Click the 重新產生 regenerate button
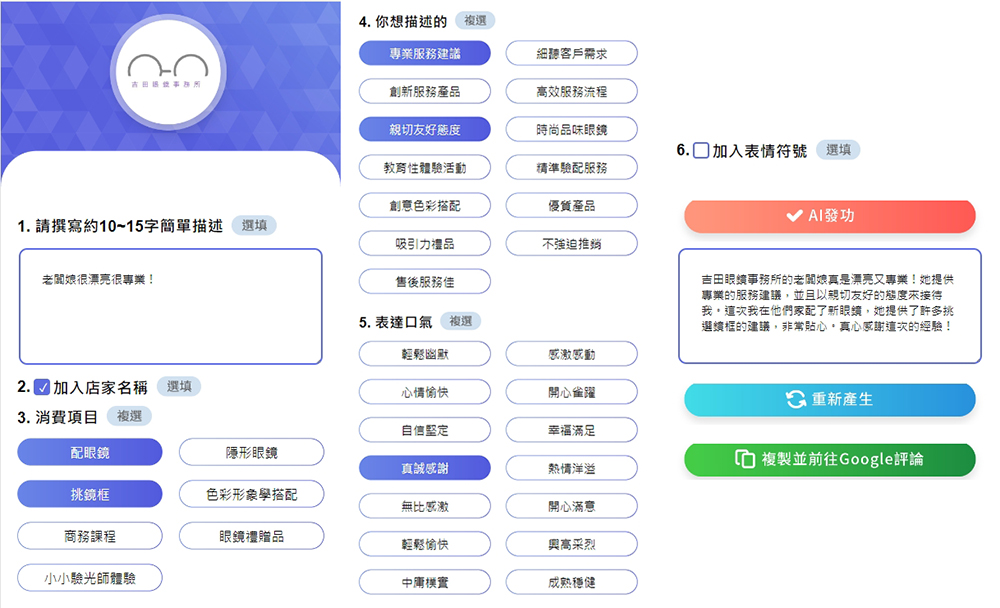This screenshot has width=1000, height=608. tap(829, 399)
